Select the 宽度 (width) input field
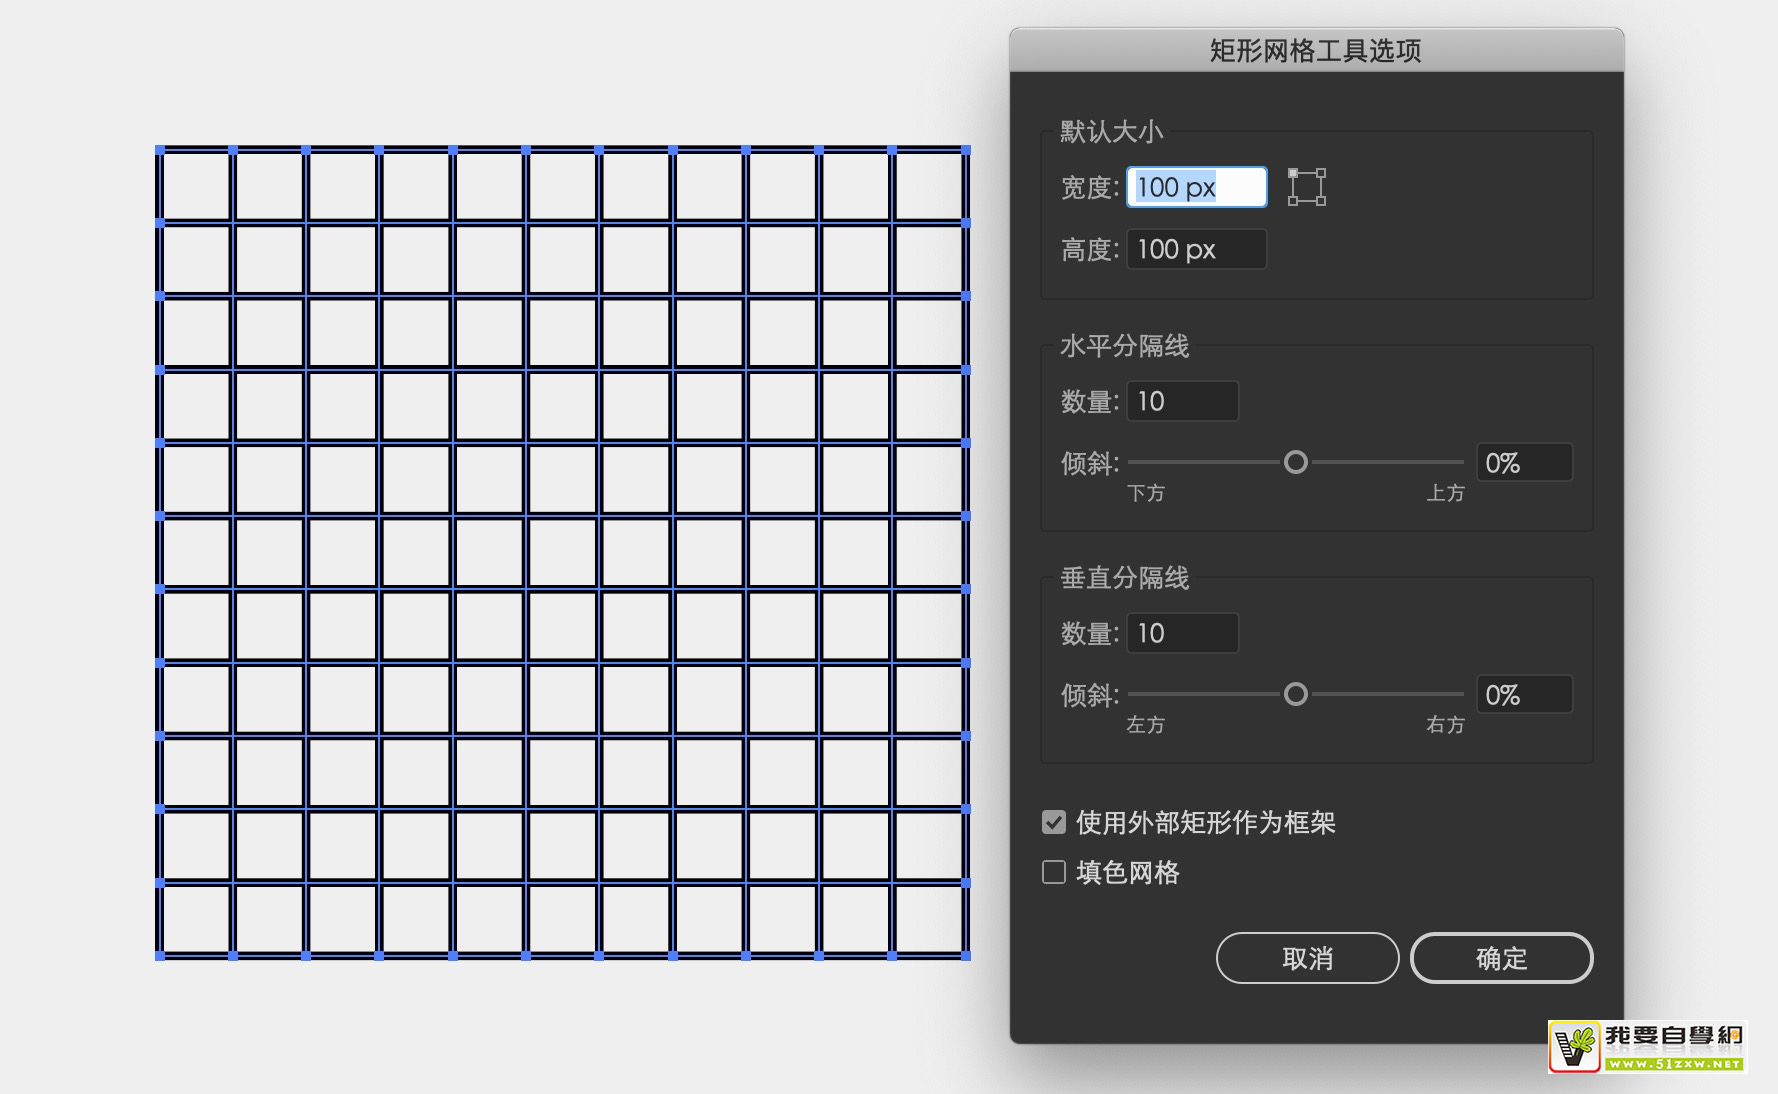The image size is (1778, 1094). click(1196, 187)
